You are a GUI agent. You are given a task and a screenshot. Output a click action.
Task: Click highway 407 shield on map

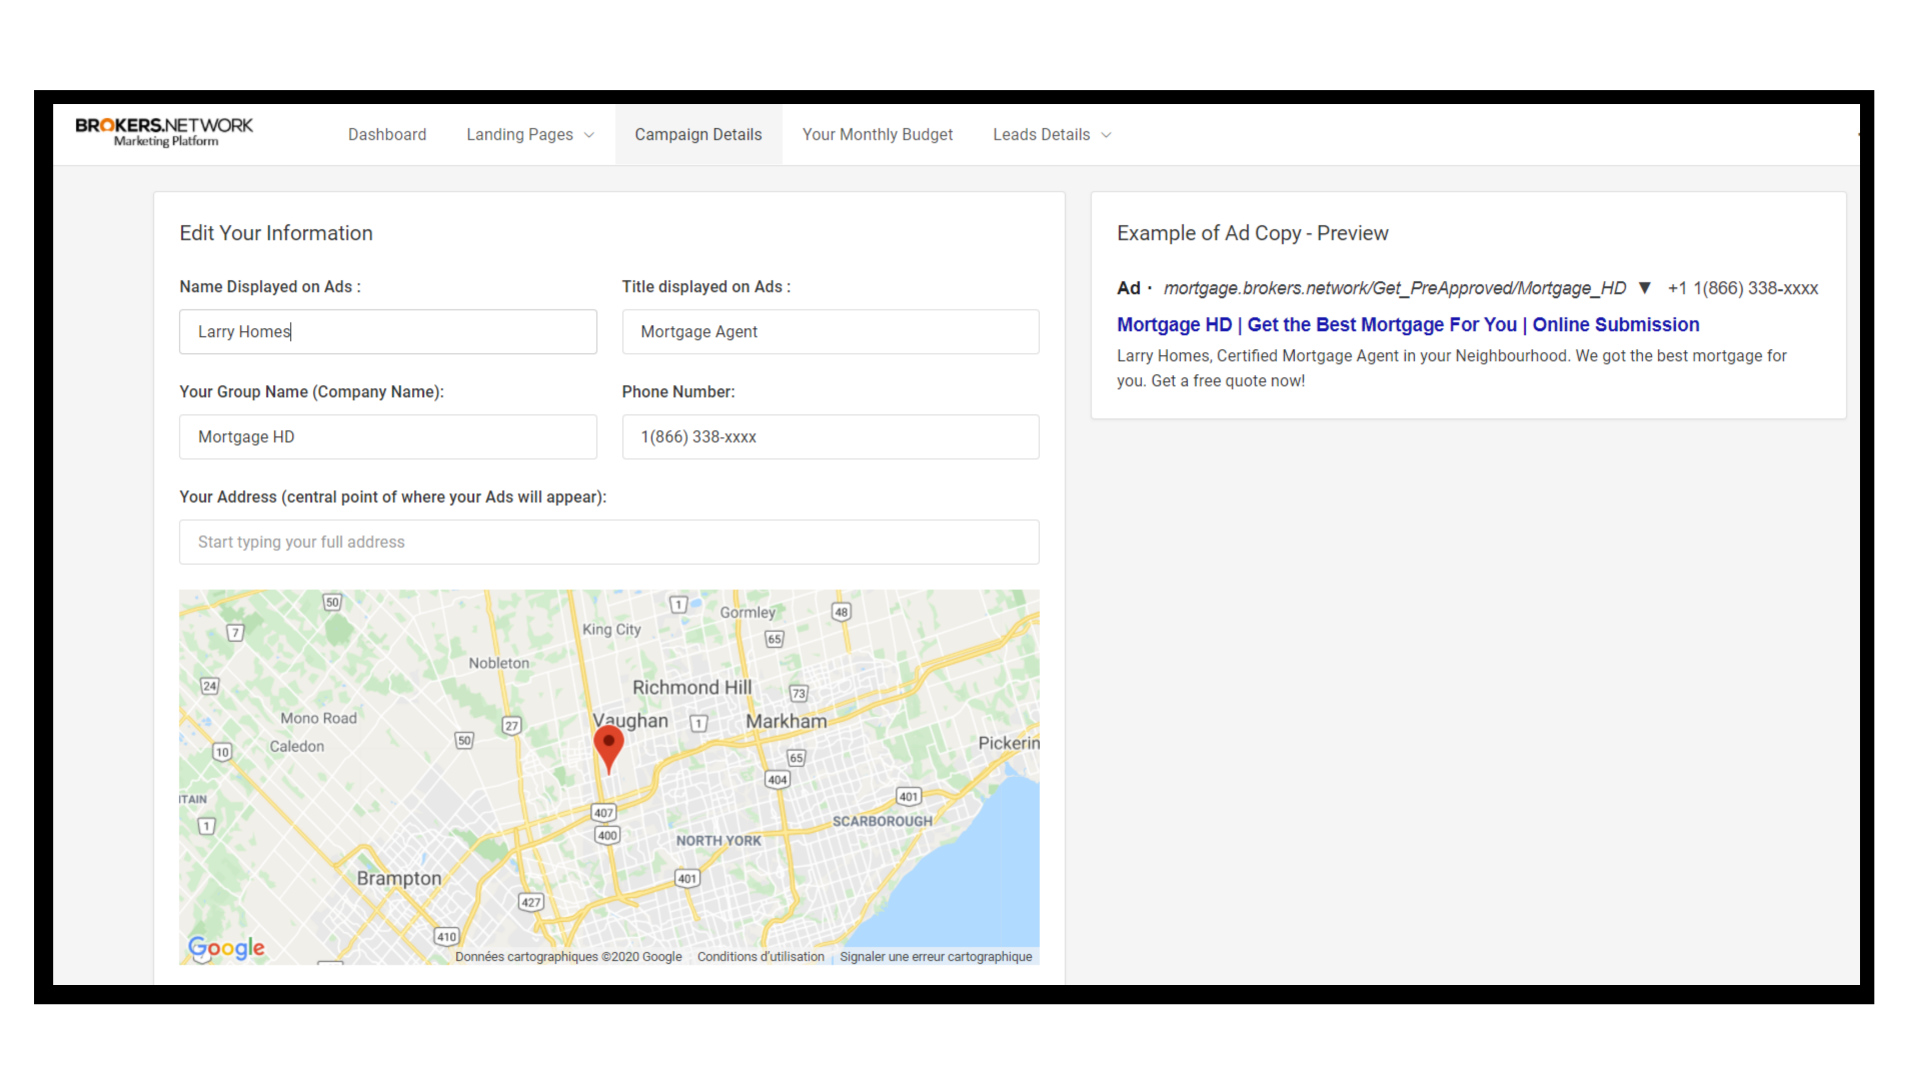604,813
